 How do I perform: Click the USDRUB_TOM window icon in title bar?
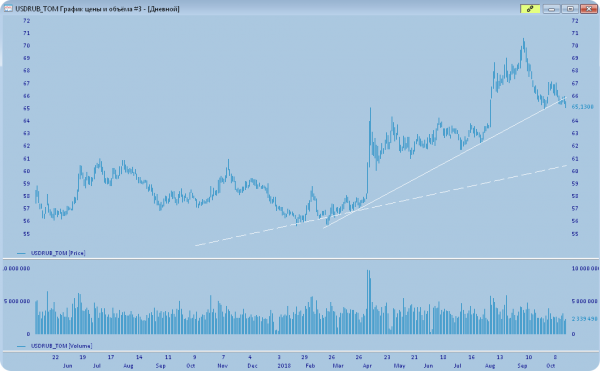point(8,8)
